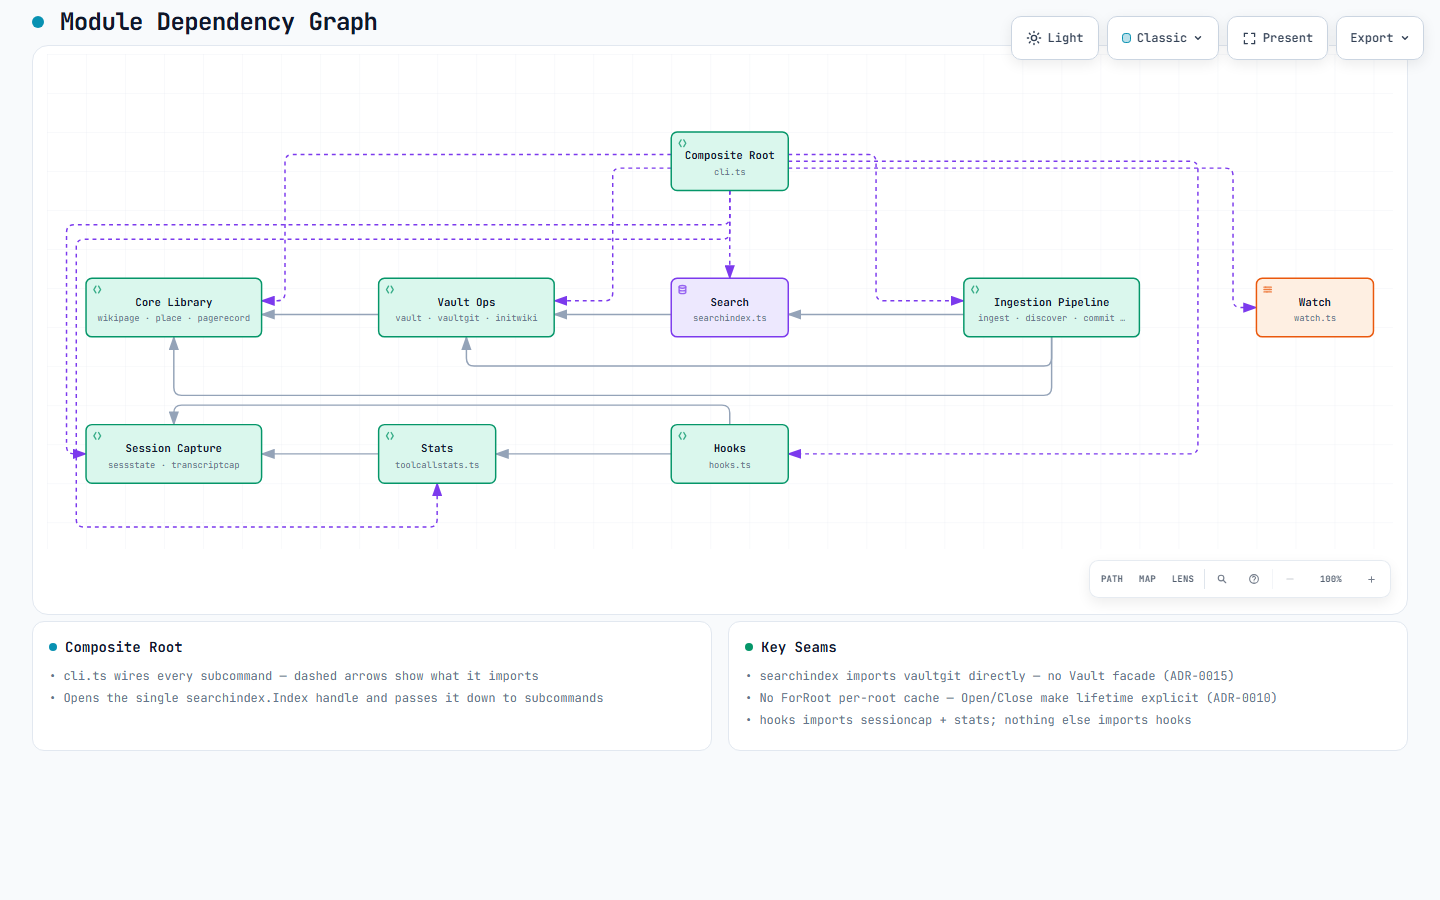Click the 'Key Seams' panel heading
The width and height of the screenshot is (1440, 900).
click(x=798, y=647)
